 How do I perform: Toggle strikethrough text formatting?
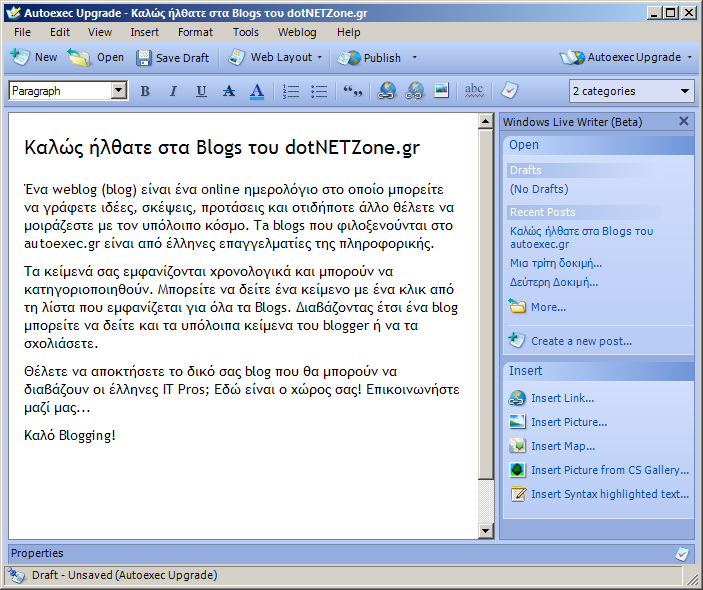coord(228,91)
